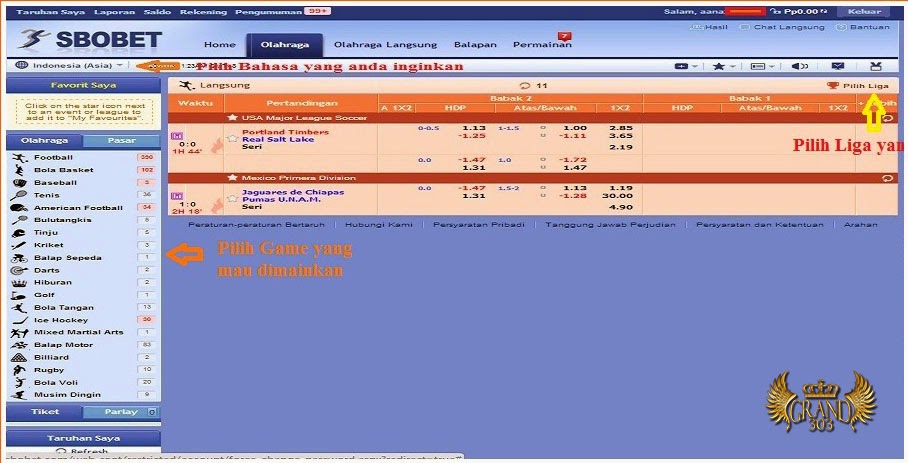The width and height of the screenshot is (908, 463).
Task: Open the live TV monitor icon
Action: (837, 66)
